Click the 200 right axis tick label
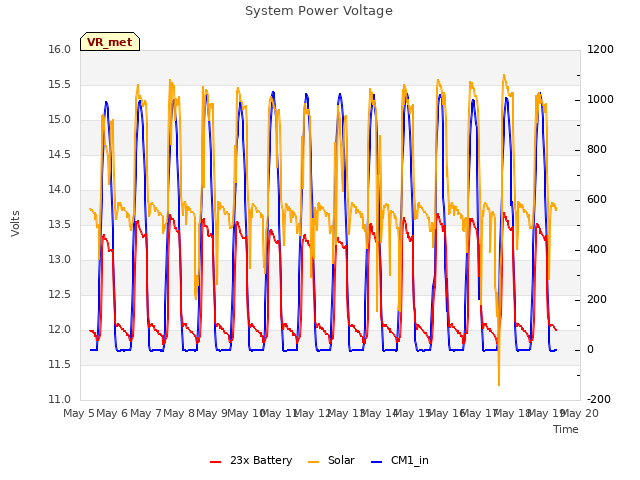The image size is (640, 480). click(x=597, y=300)
